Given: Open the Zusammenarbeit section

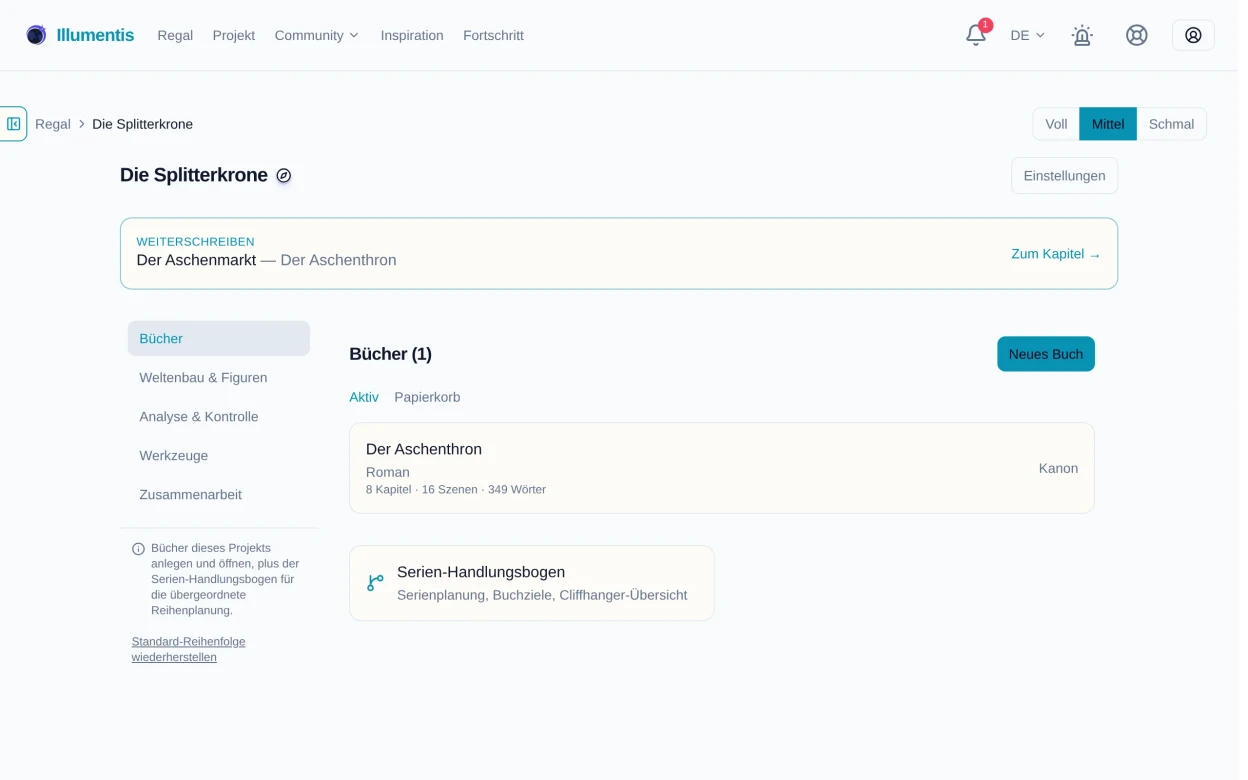Looking at the screenshot, I should point(219,495).
